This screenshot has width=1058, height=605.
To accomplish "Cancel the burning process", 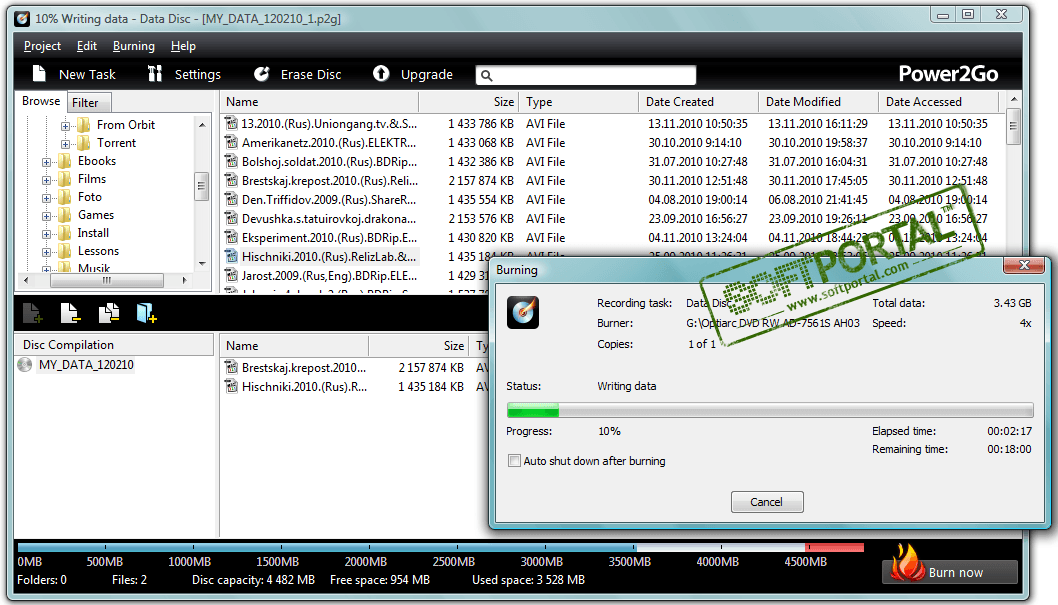I will (x=767, y=502).
